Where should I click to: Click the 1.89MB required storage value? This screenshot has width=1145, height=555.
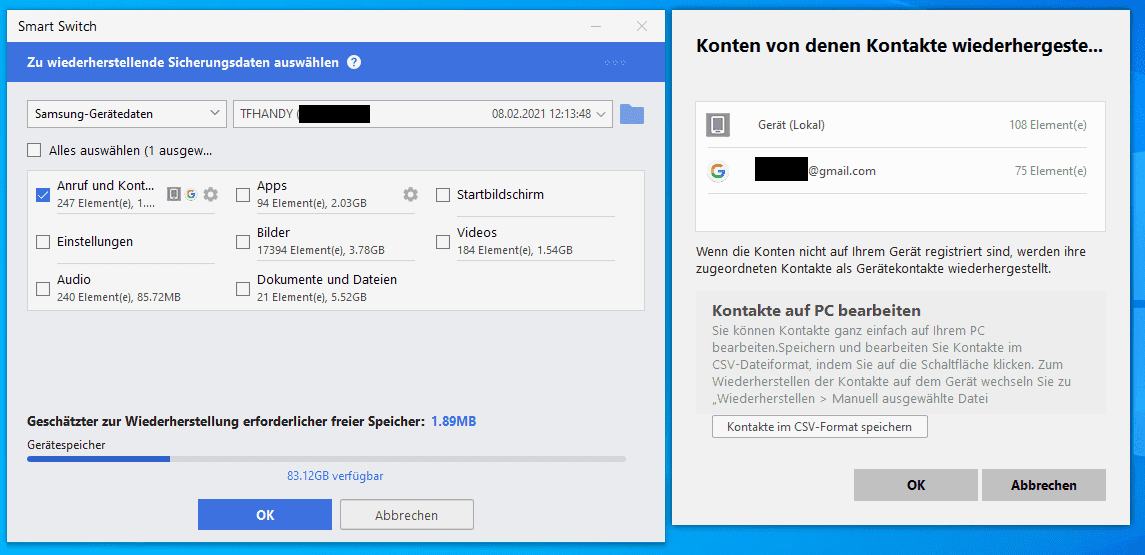(453, 421)
